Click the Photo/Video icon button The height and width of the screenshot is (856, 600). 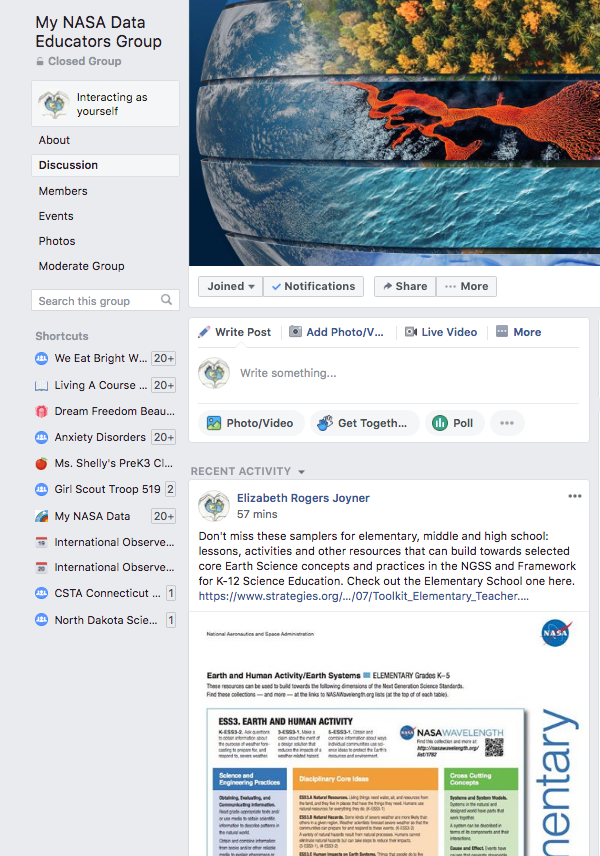(x=214, y=423)
